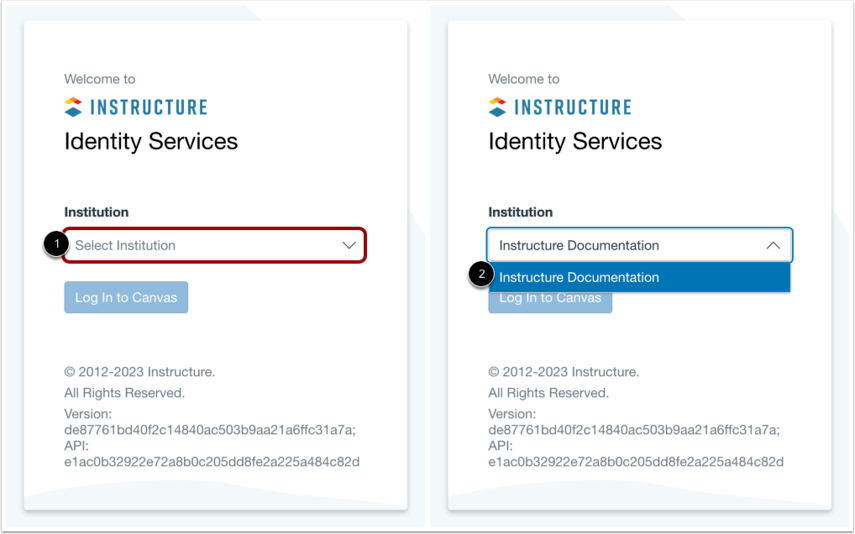Click the black step 2 marker badge
Screen dimensions: 855x534
[x=481, y=274]
